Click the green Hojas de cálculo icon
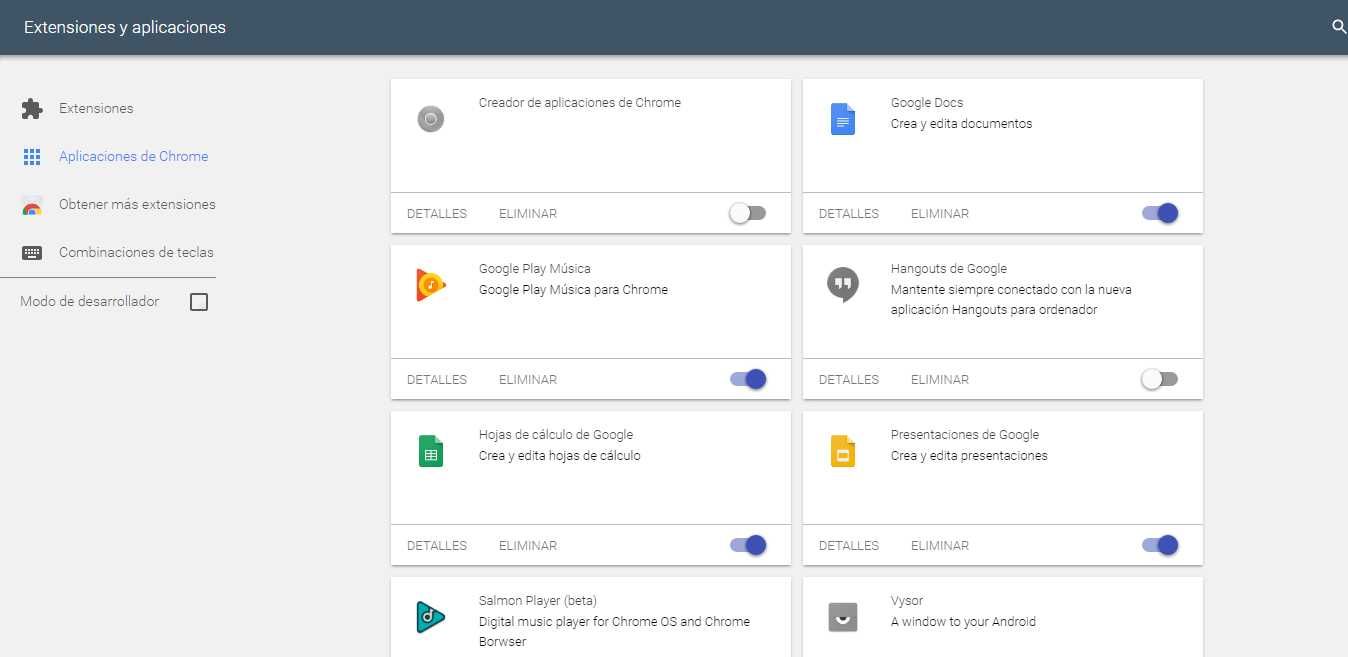The height and width of the screenshot is (657, 1348). click(x=430, y=451)
